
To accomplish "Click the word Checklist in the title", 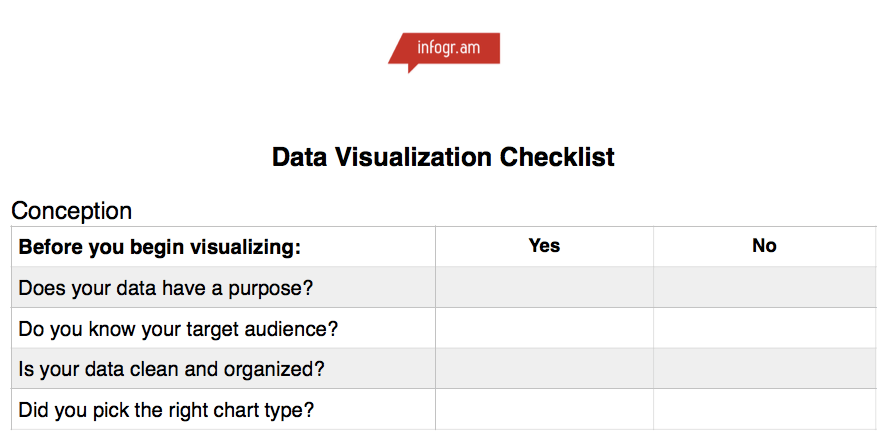I will [x=557, y=157].
